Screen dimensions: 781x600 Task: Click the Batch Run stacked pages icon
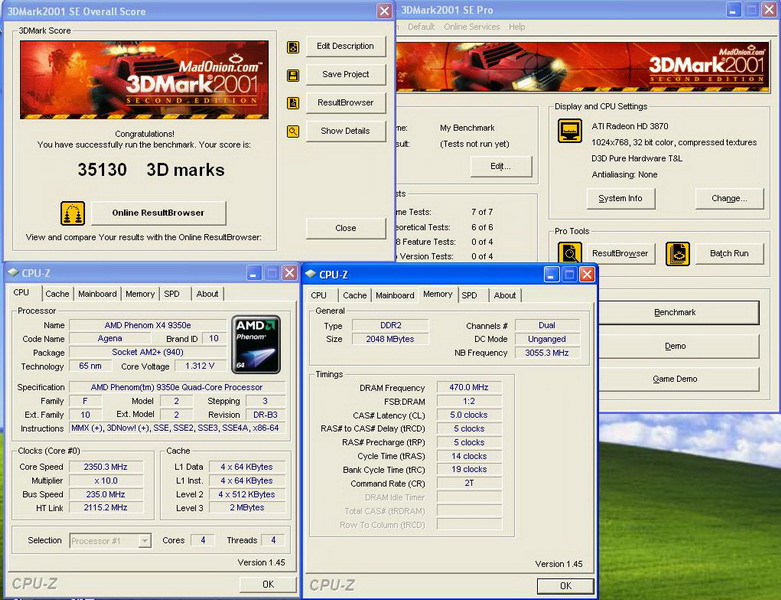pos(678,253)
